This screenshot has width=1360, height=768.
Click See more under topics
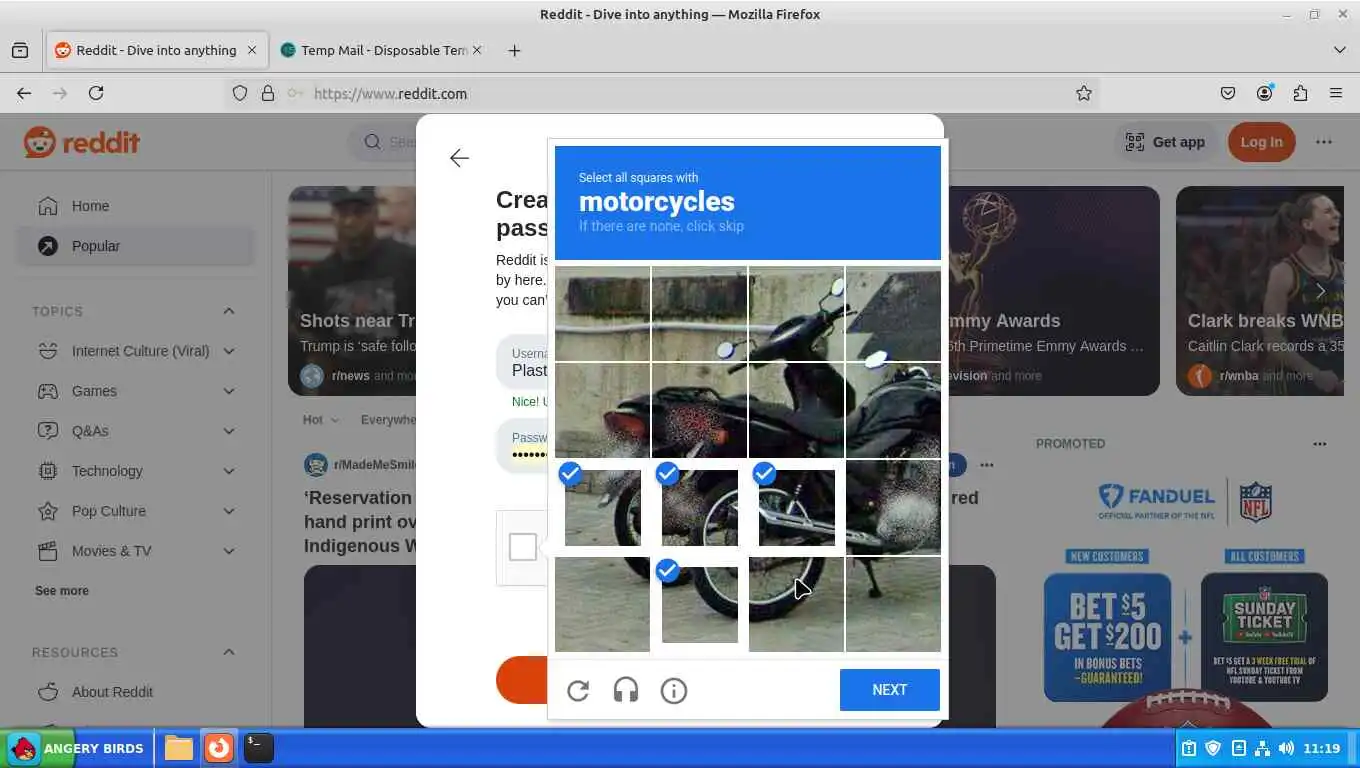(62, 591)
